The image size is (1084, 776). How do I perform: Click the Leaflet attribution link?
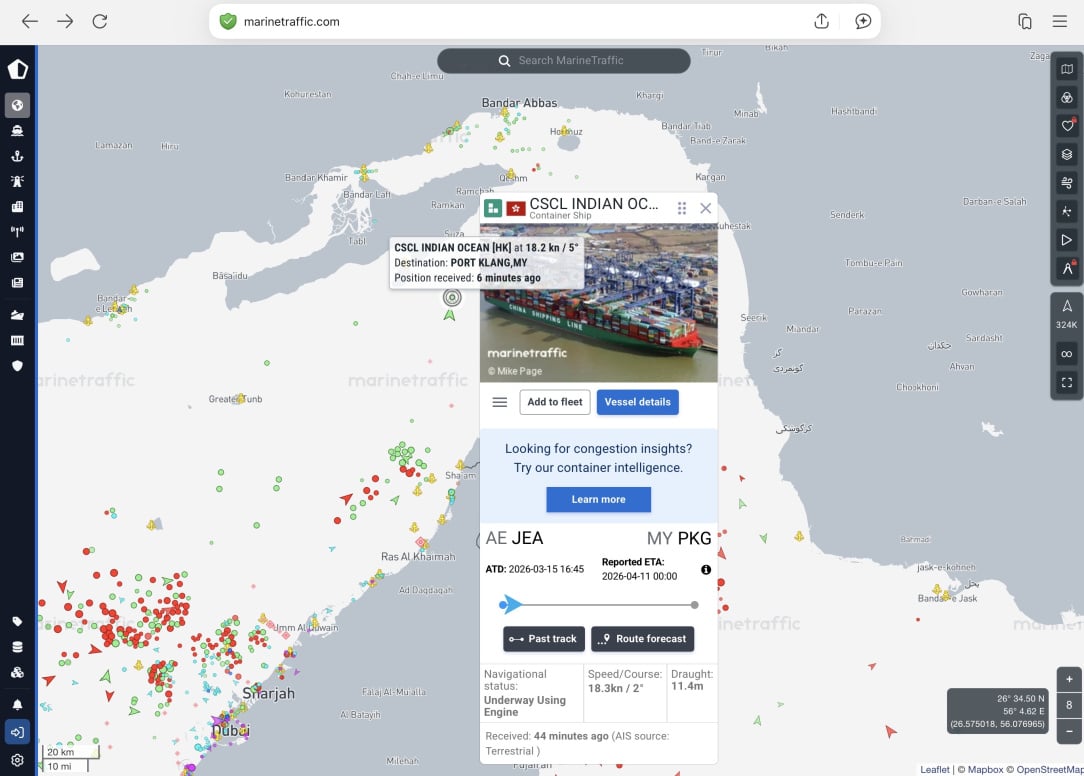tap(935, 769)
